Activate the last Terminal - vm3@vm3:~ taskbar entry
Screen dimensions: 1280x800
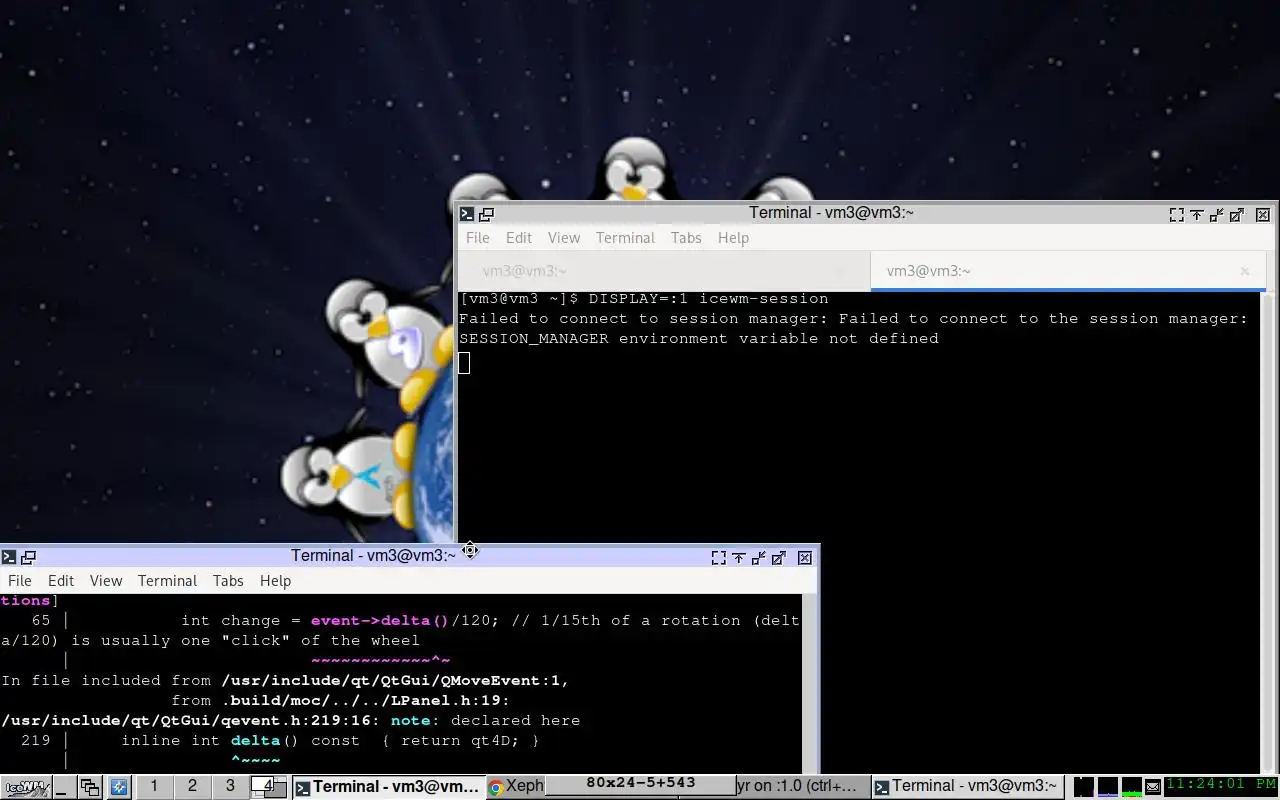point(966,787)
